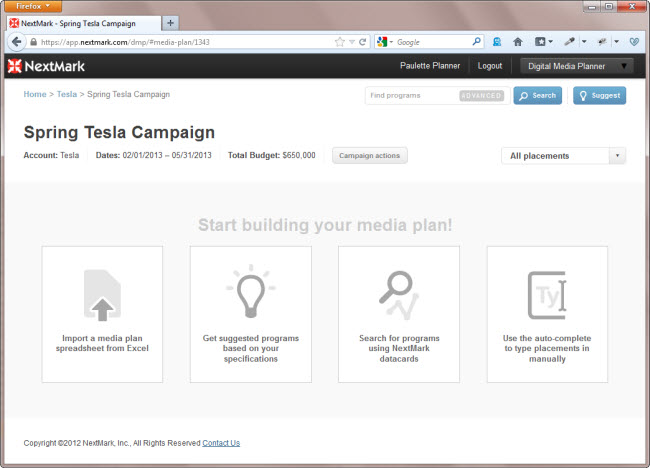Click the Spring Tesla Campaign heading
Viewport: 650px width, 468px height.
[x=119, y=132]
